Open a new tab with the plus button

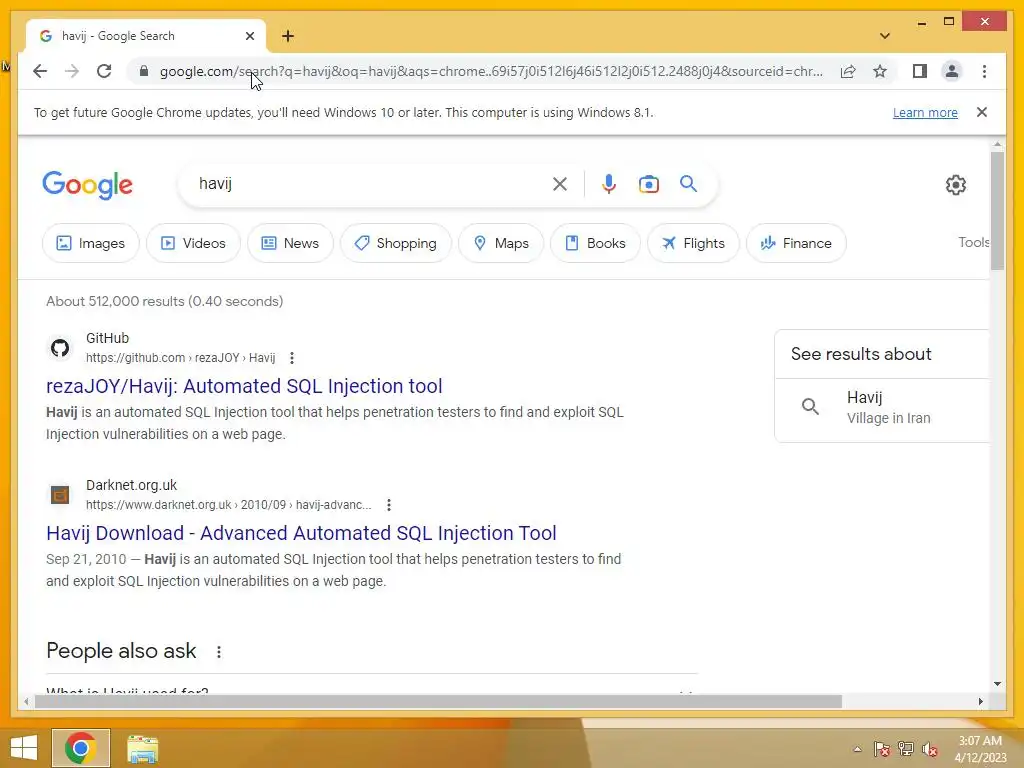[288, 36]
